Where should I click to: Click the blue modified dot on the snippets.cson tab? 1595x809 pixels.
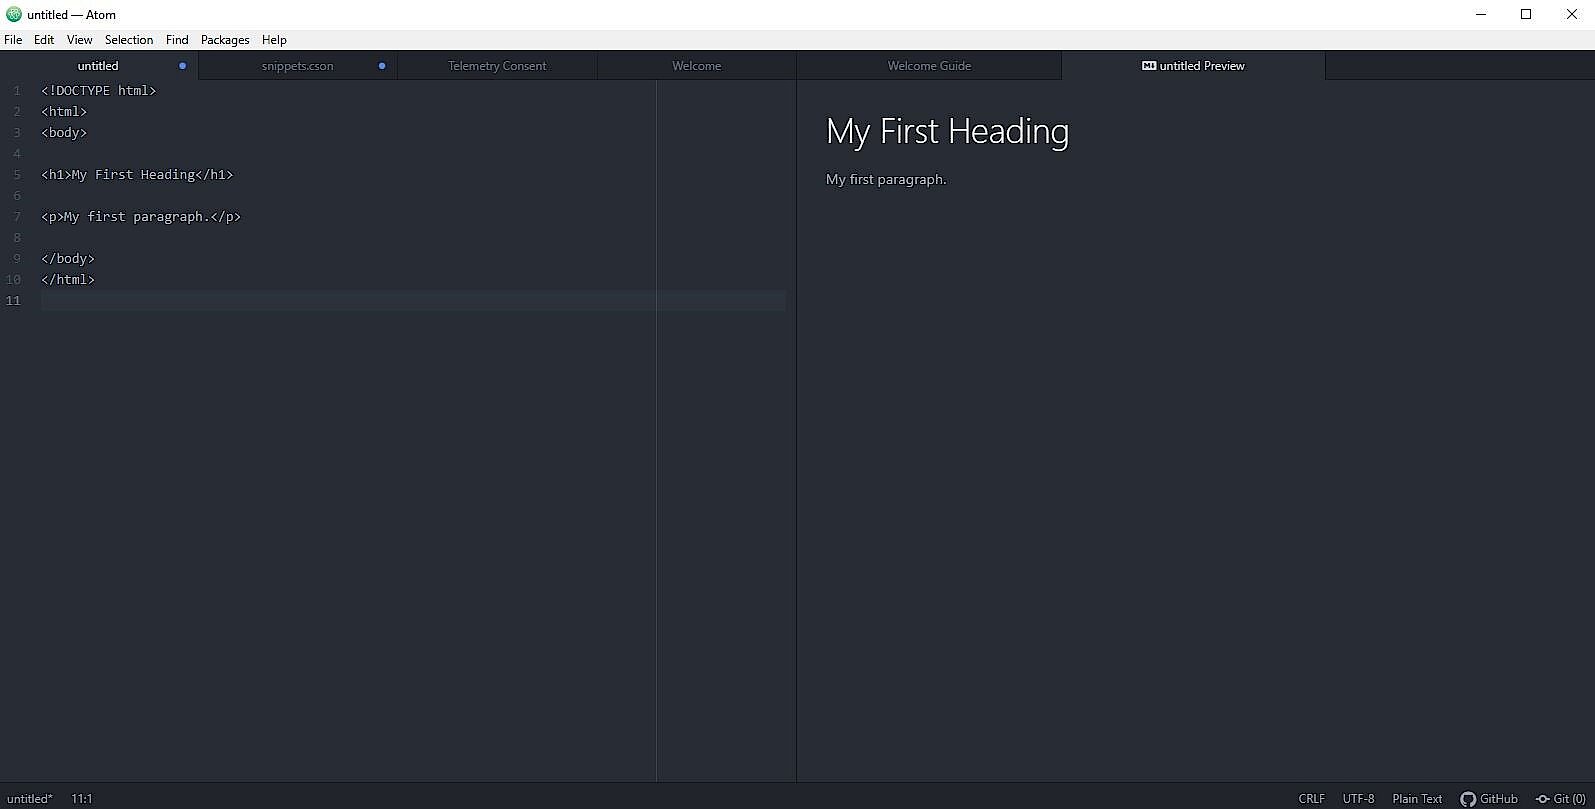[382, 66]
